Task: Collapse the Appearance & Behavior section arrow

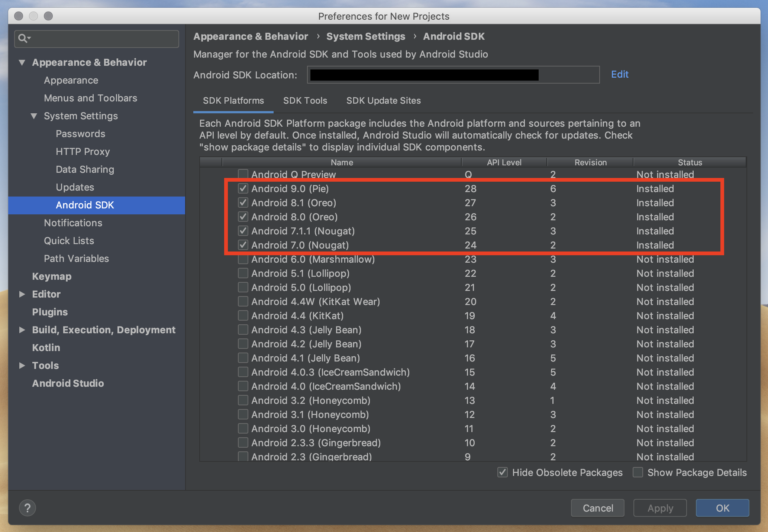Action: (x=22, y=63)
